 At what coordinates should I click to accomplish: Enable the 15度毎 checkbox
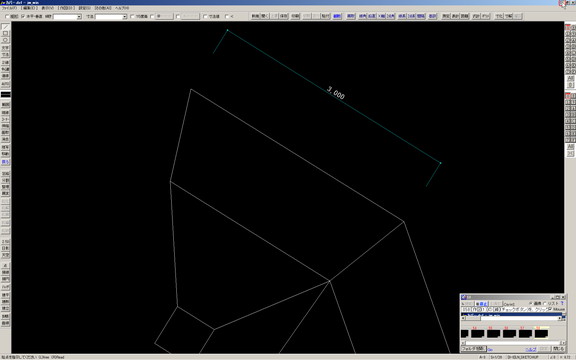tap(133, 17)
